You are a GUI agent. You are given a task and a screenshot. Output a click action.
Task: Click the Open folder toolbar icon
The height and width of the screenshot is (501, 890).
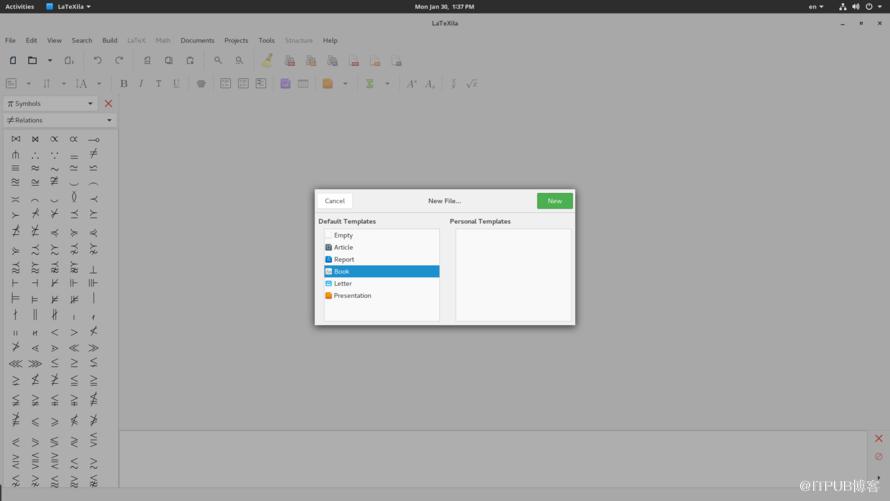(32, 60)
